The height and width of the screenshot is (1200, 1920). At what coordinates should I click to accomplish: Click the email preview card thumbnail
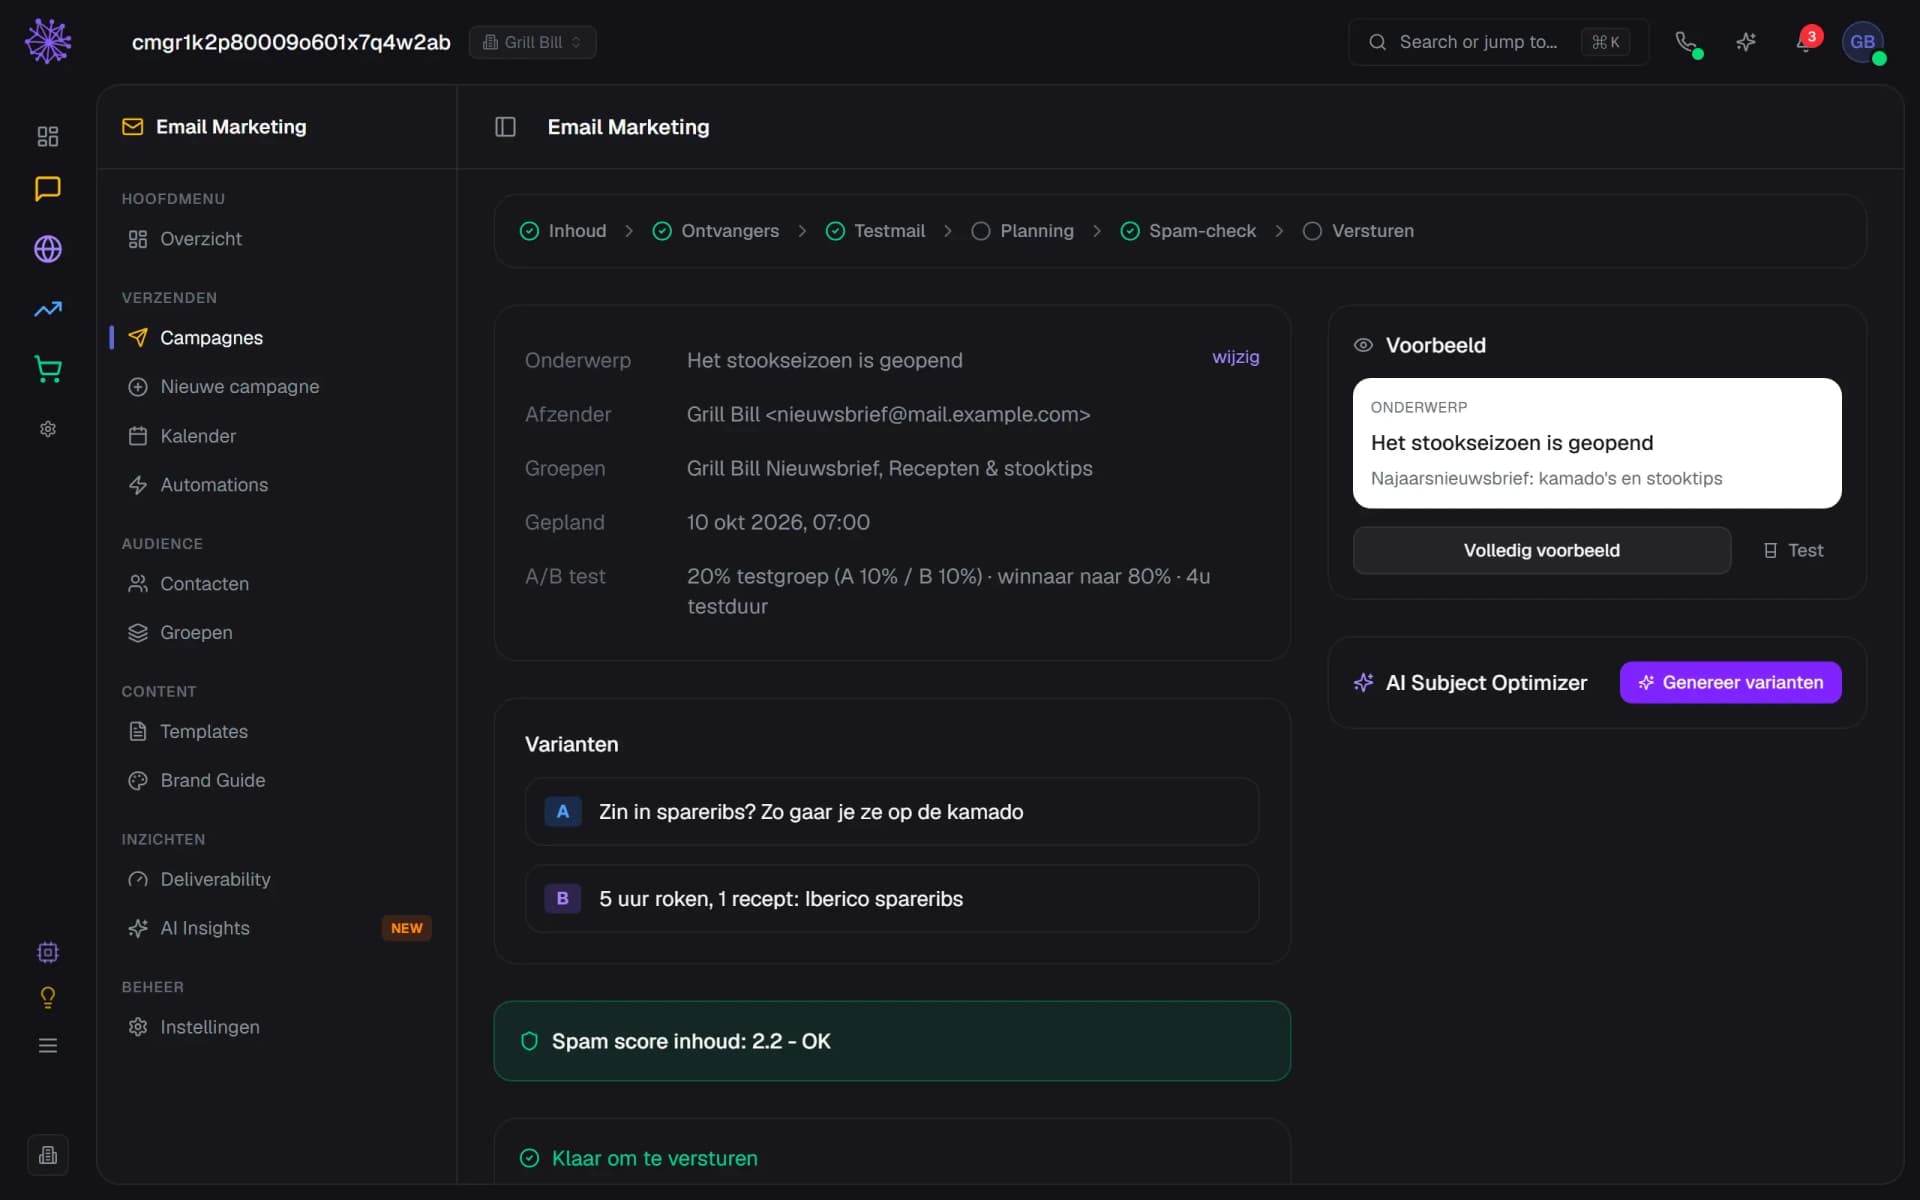[x=1597, y=443]
